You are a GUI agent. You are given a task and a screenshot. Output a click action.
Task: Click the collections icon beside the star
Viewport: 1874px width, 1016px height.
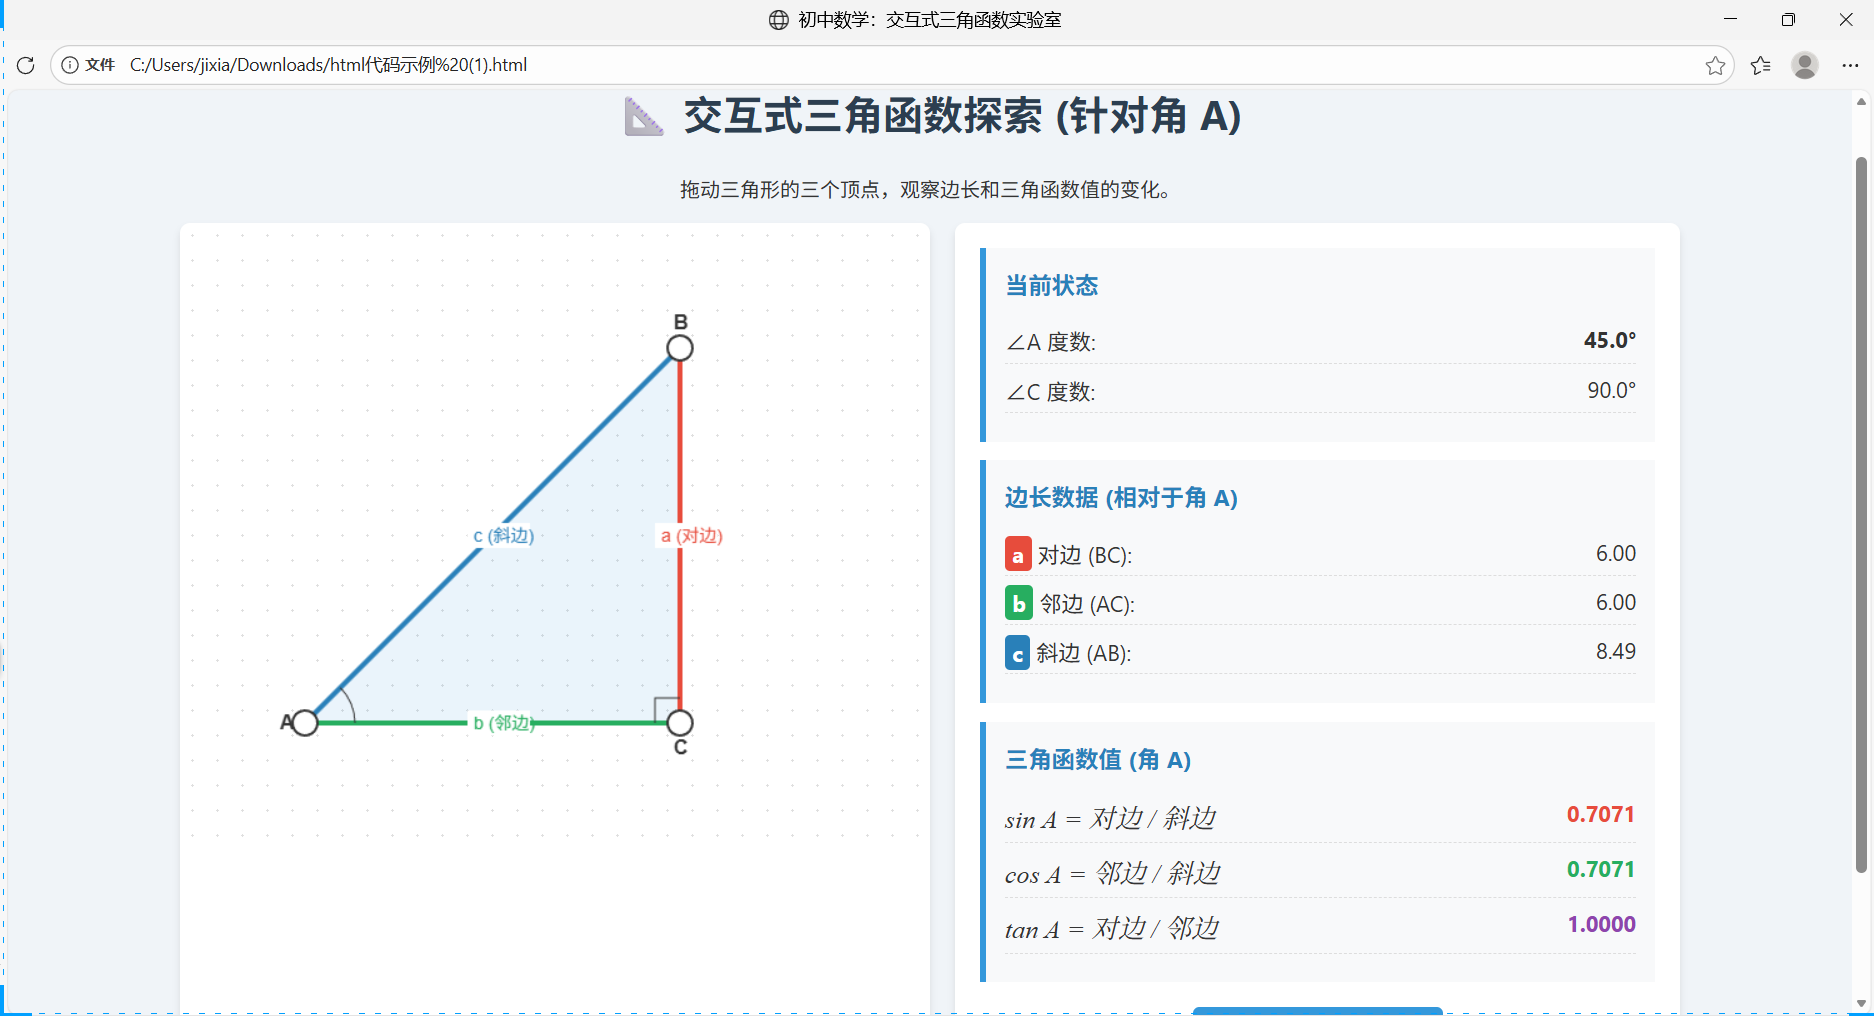[x=1761, y=65]
